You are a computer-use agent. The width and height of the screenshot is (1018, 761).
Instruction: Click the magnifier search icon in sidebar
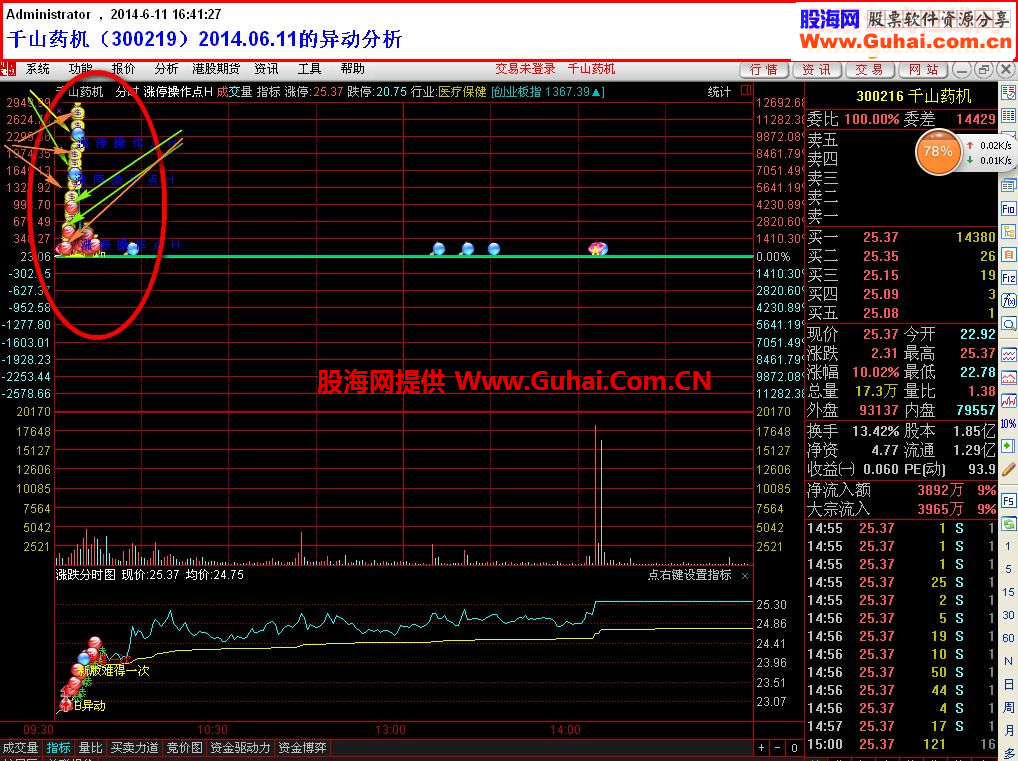(x=1008, y=323)
